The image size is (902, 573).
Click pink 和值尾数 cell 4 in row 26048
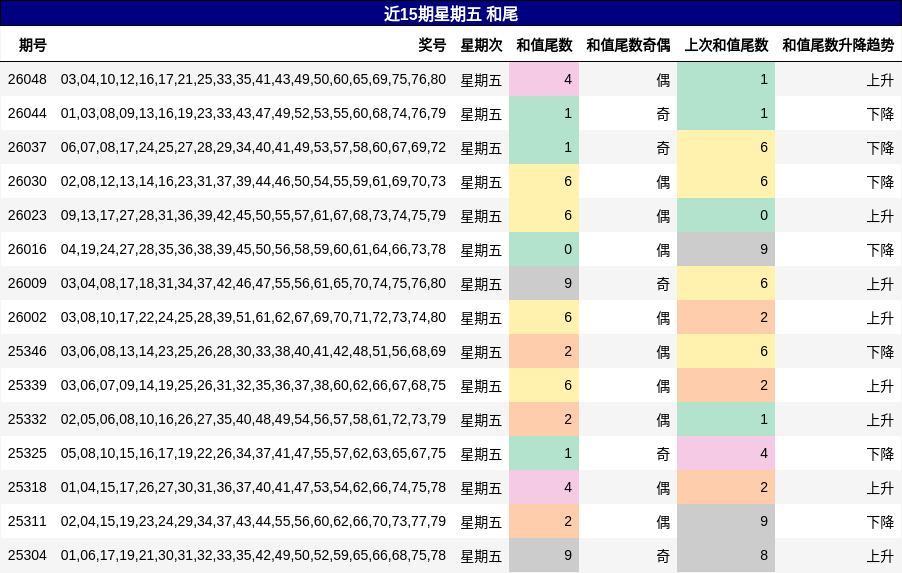coord(544,79)
